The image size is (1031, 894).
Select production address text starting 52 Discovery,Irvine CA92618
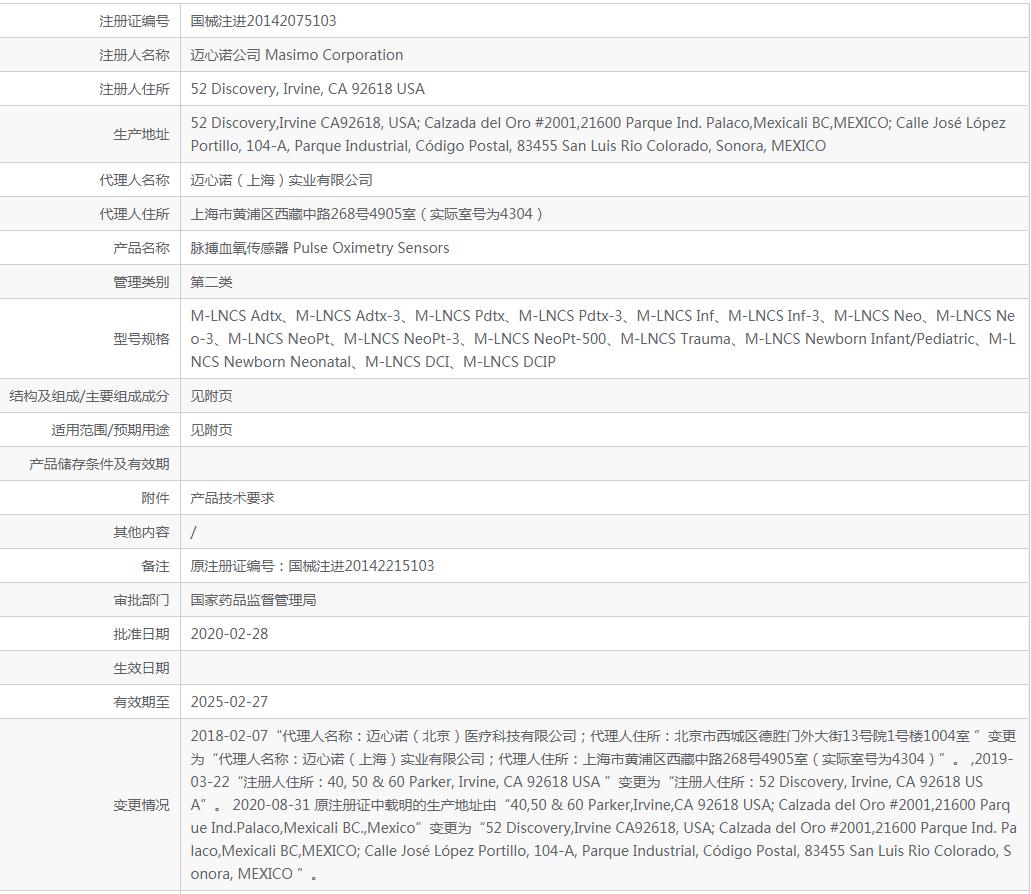click(x=598, y=134)
